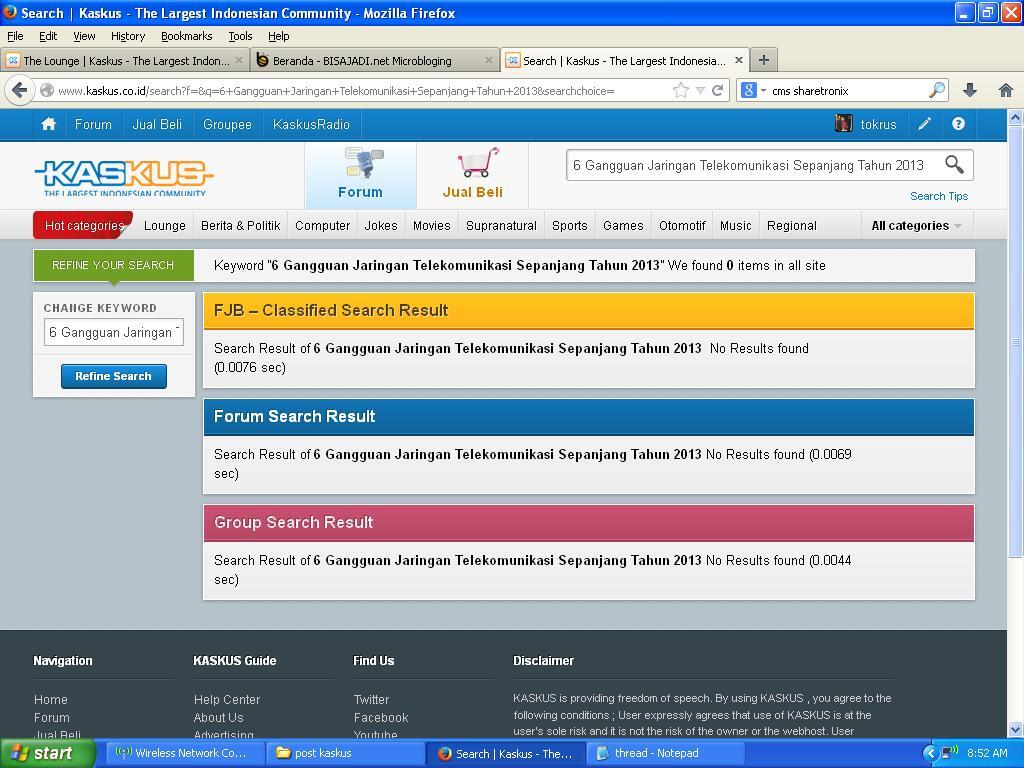Open the Supranatural category
The height and width of the screenshot is (768, 1024).
click(x=501, y=225)
